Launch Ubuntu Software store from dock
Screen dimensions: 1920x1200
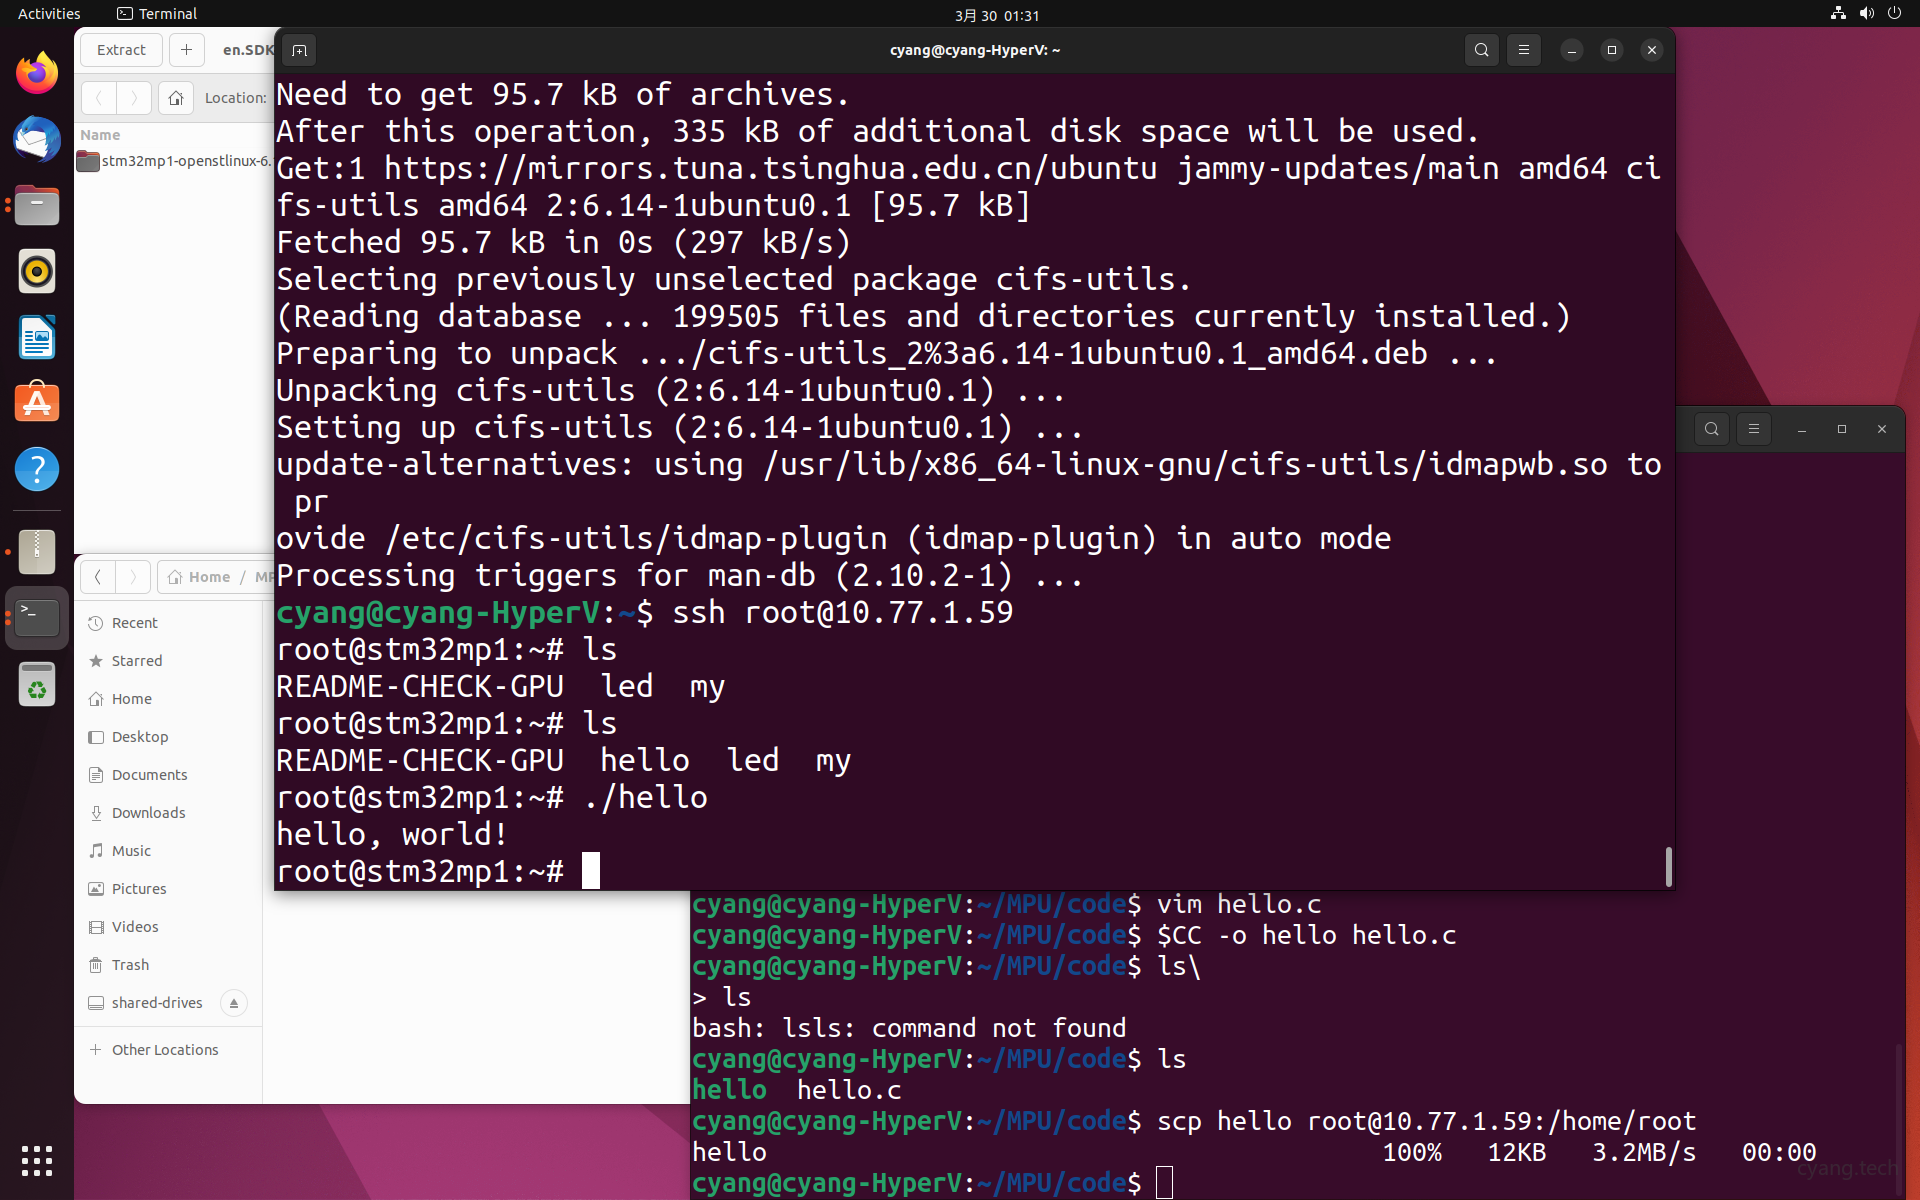click(37, 403)
